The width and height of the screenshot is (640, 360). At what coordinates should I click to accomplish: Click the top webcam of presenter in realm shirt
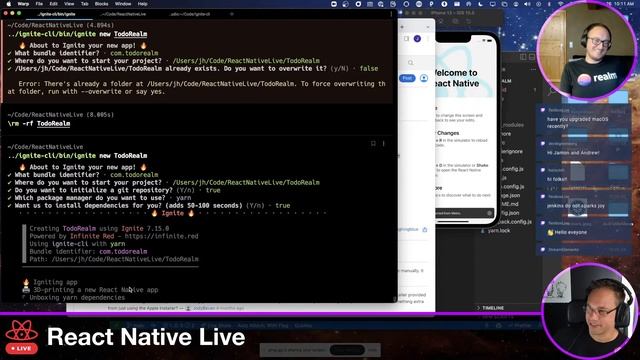(586, 51)
